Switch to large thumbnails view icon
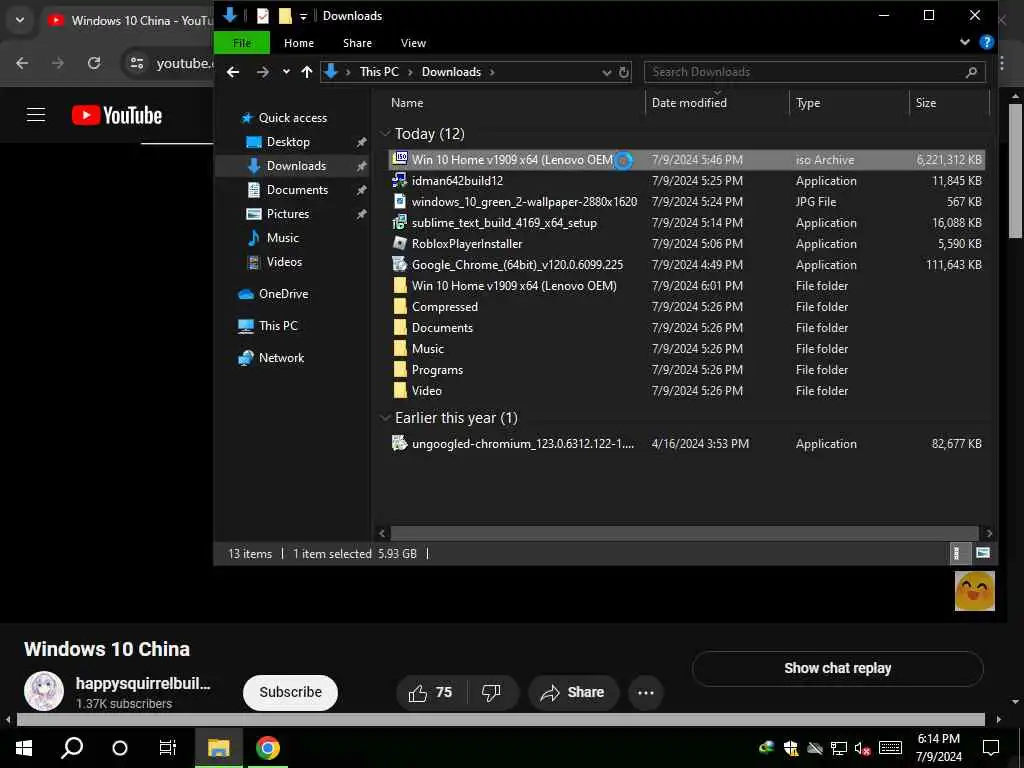The image size is (1024, 768). pos(982,554)
